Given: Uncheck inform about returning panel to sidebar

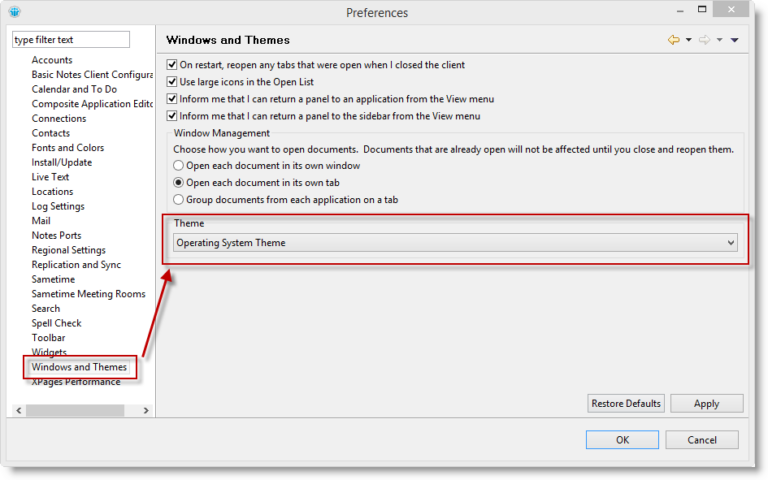Looking at the screenshot, I should [172, 116].
